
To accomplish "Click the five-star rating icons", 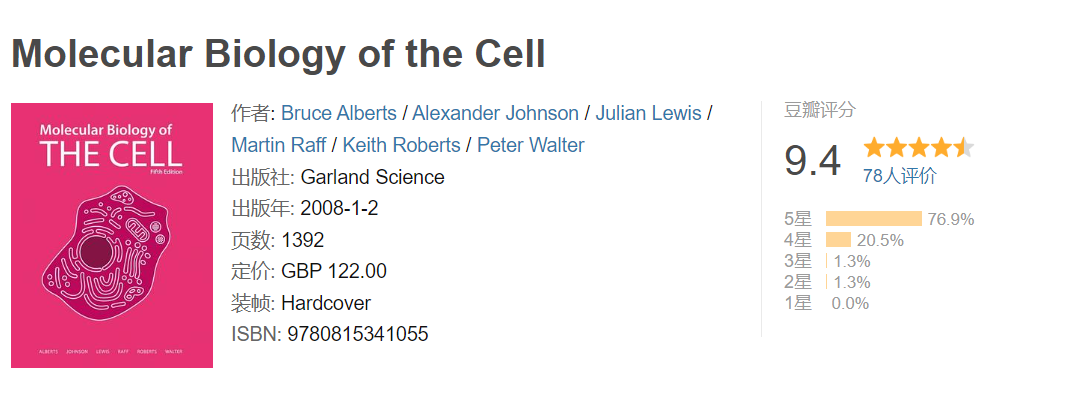I will pos(918,148).
